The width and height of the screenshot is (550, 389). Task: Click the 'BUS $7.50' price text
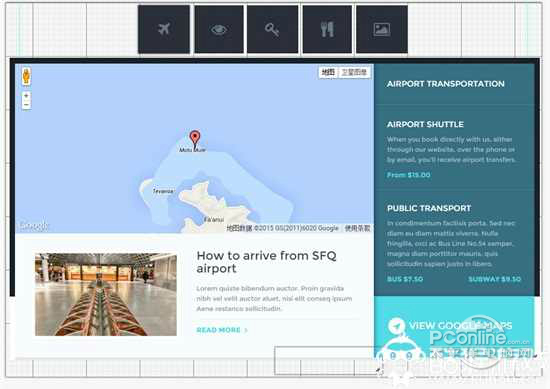[x=405, y=279]
